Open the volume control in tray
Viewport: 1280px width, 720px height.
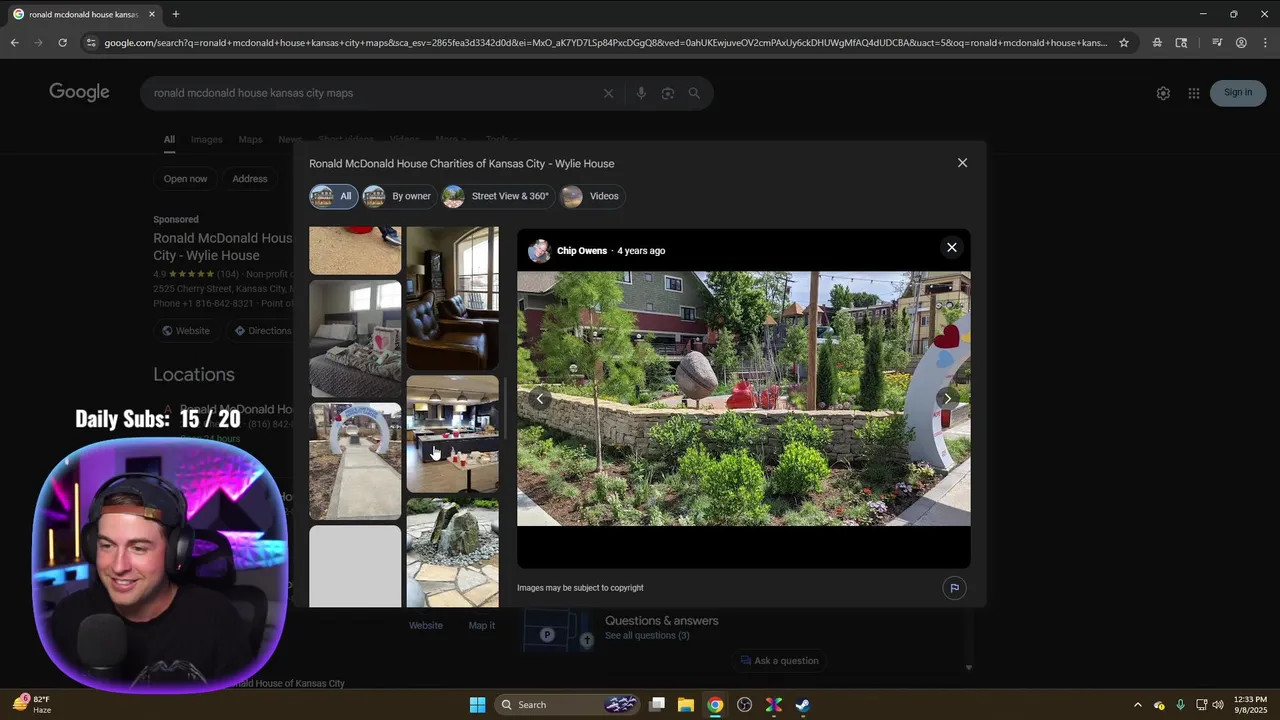[1218, 705]
